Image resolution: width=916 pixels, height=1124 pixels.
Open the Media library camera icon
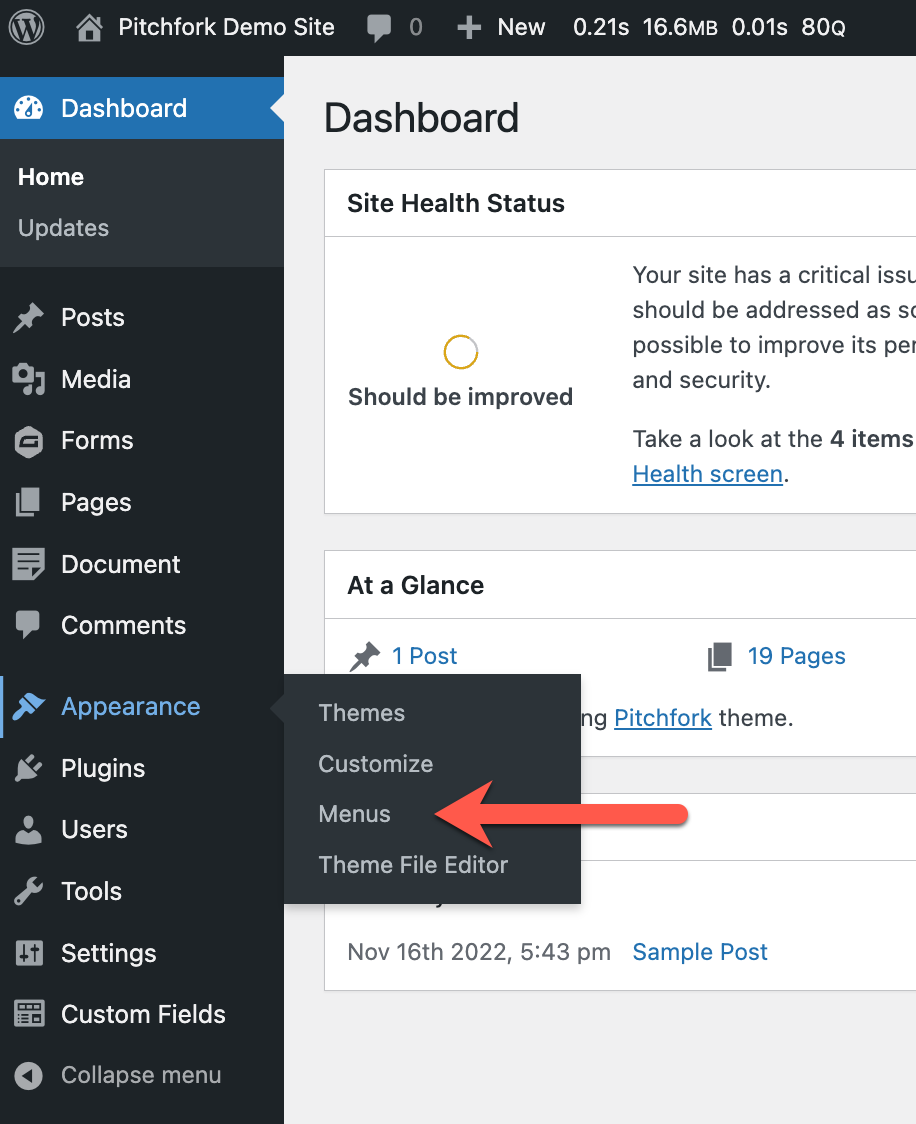[x=30, y=379]
